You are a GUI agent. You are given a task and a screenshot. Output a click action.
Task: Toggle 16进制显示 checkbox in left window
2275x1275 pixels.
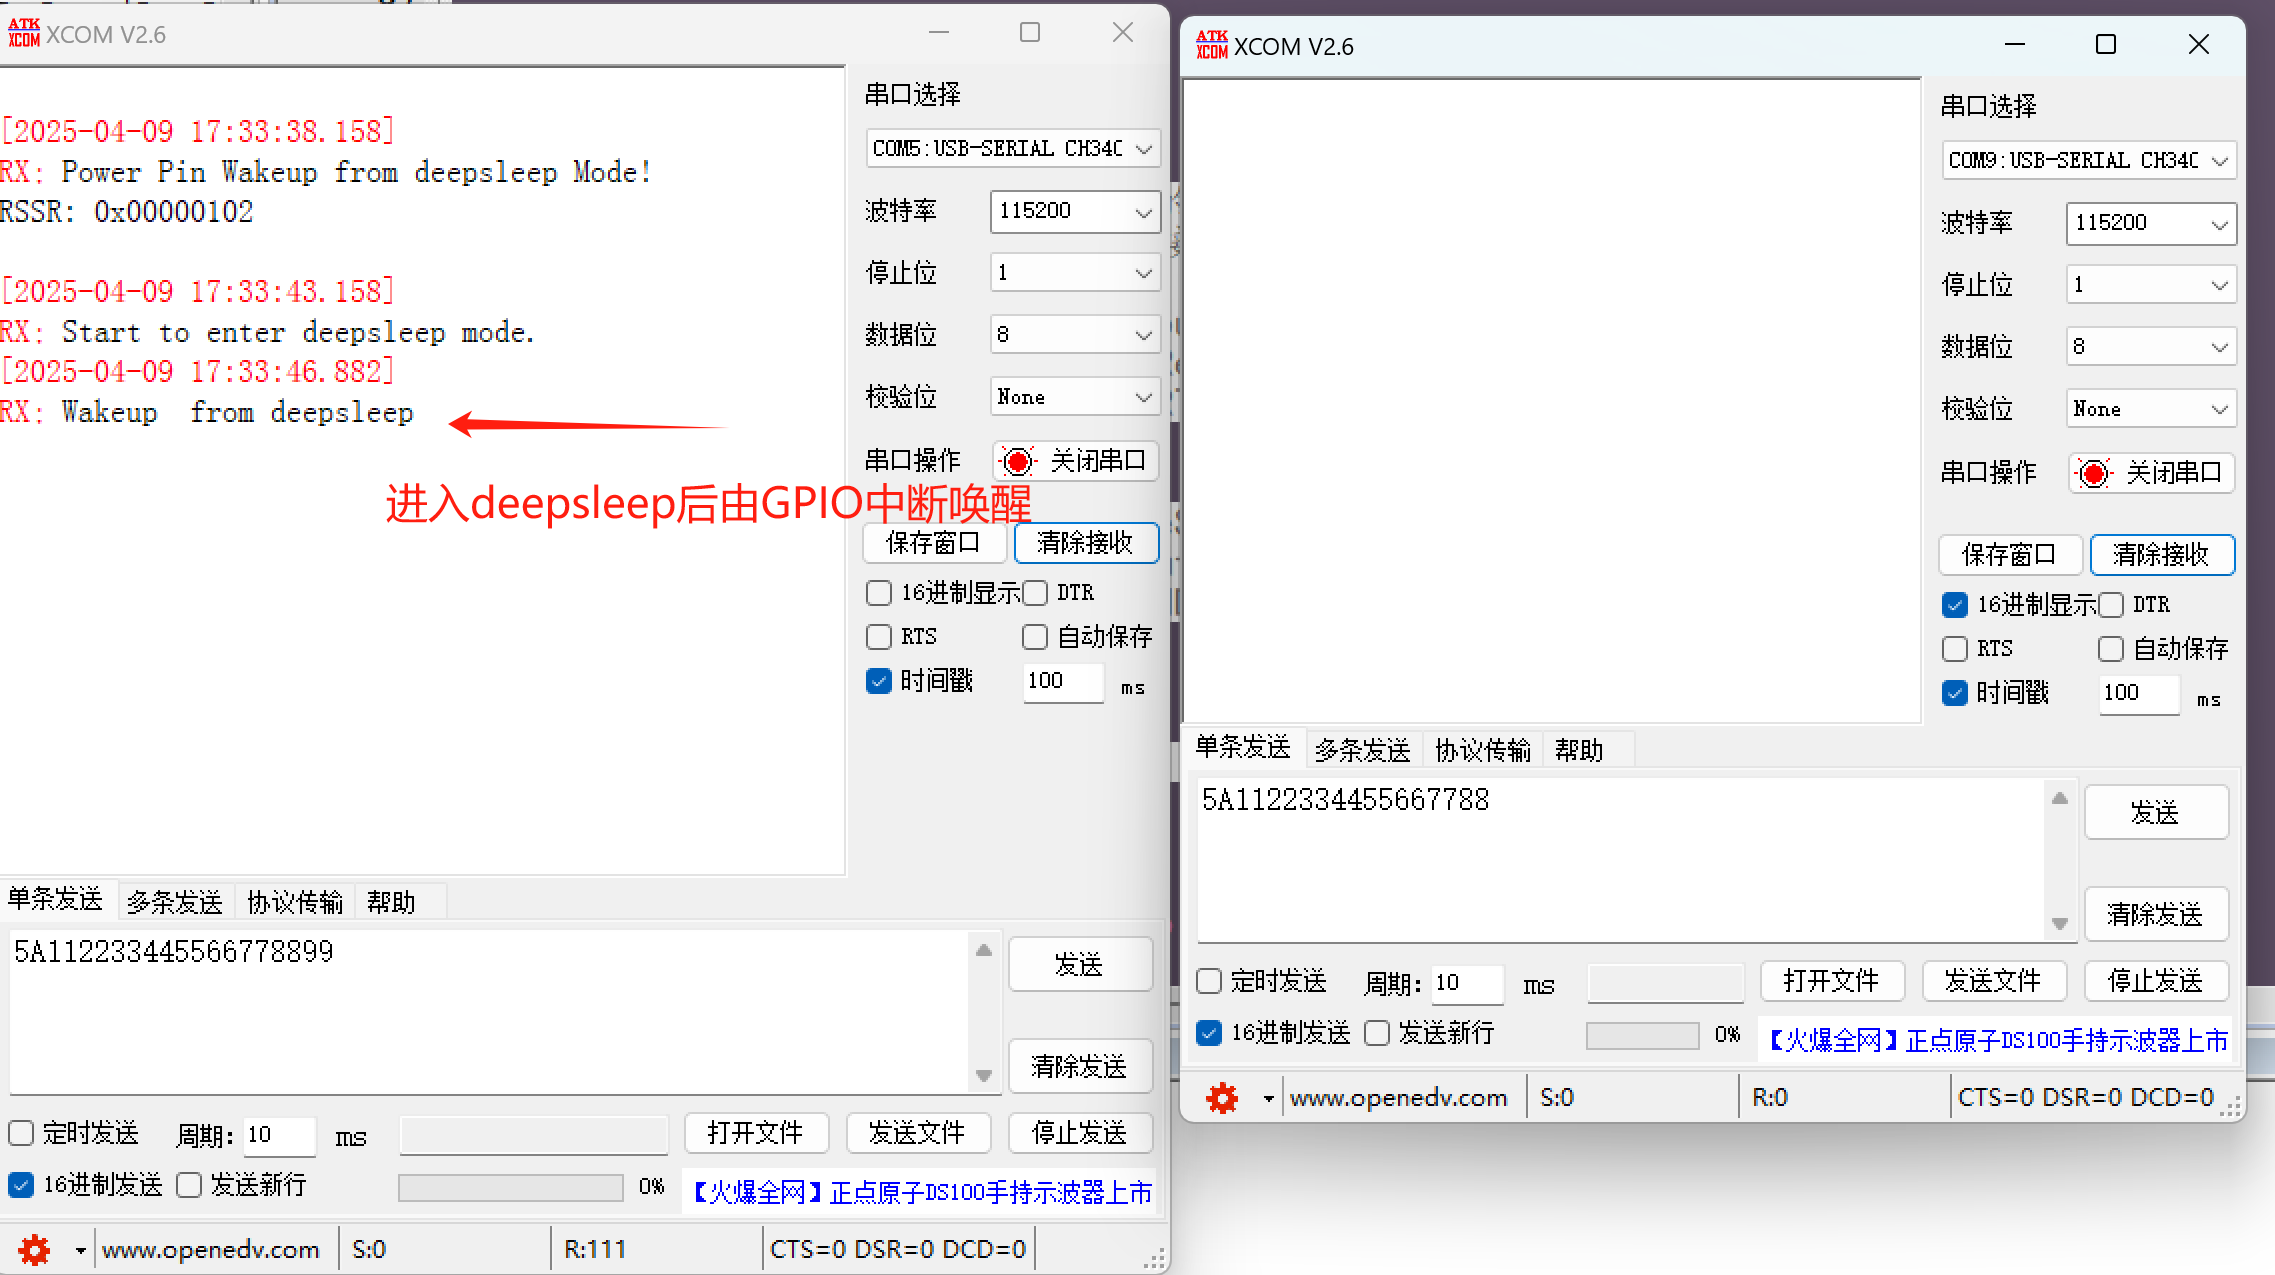tap(879, 593)
